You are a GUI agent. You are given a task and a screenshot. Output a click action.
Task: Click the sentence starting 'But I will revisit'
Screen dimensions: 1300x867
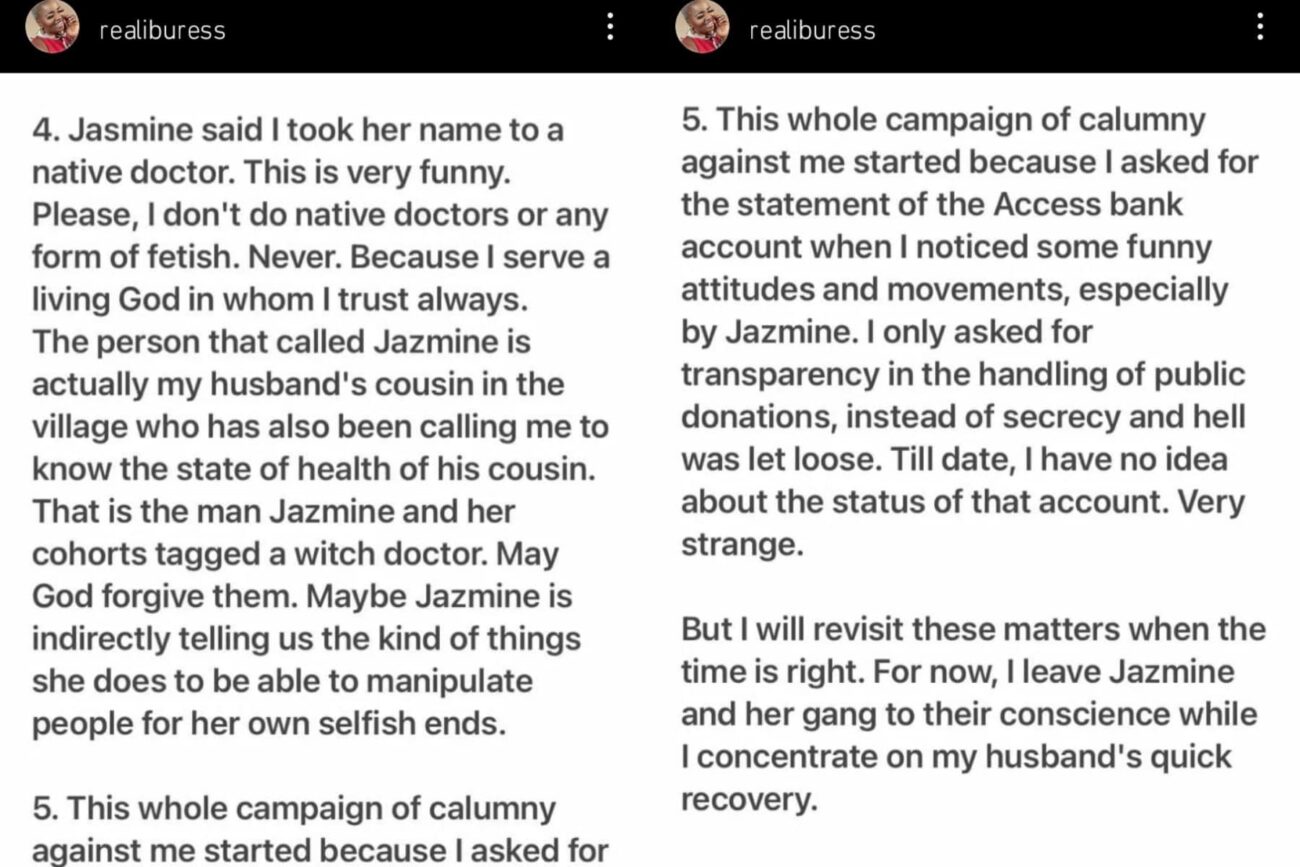(x=970, y=630)
